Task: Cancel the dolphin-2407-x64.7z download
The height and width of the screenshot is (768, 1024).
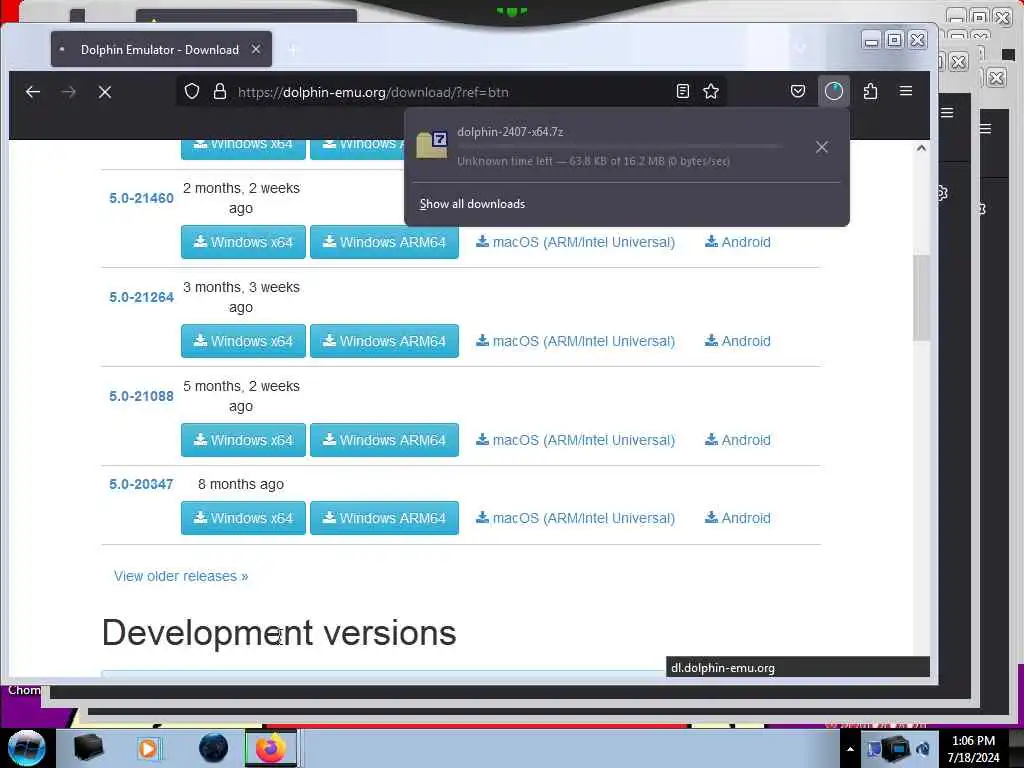Action: [x=822, y=147]
